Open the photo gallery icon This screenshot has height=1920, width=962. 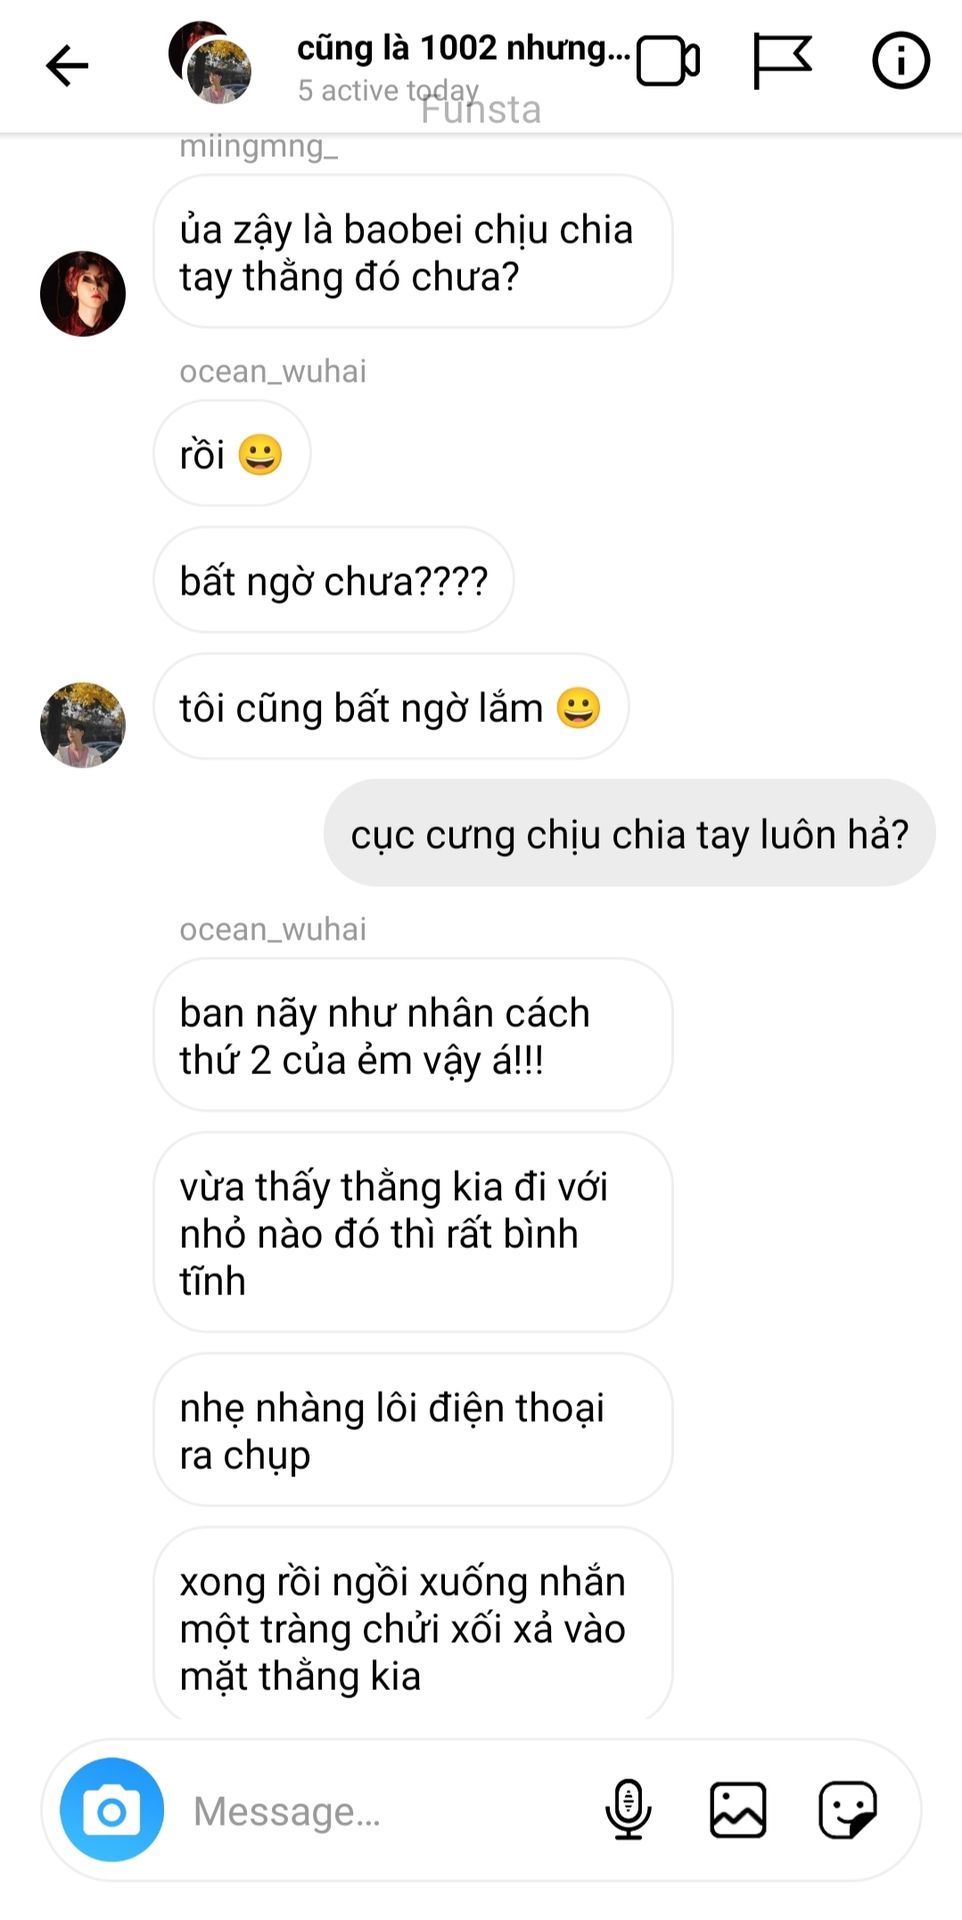(x=738, y=1809)
